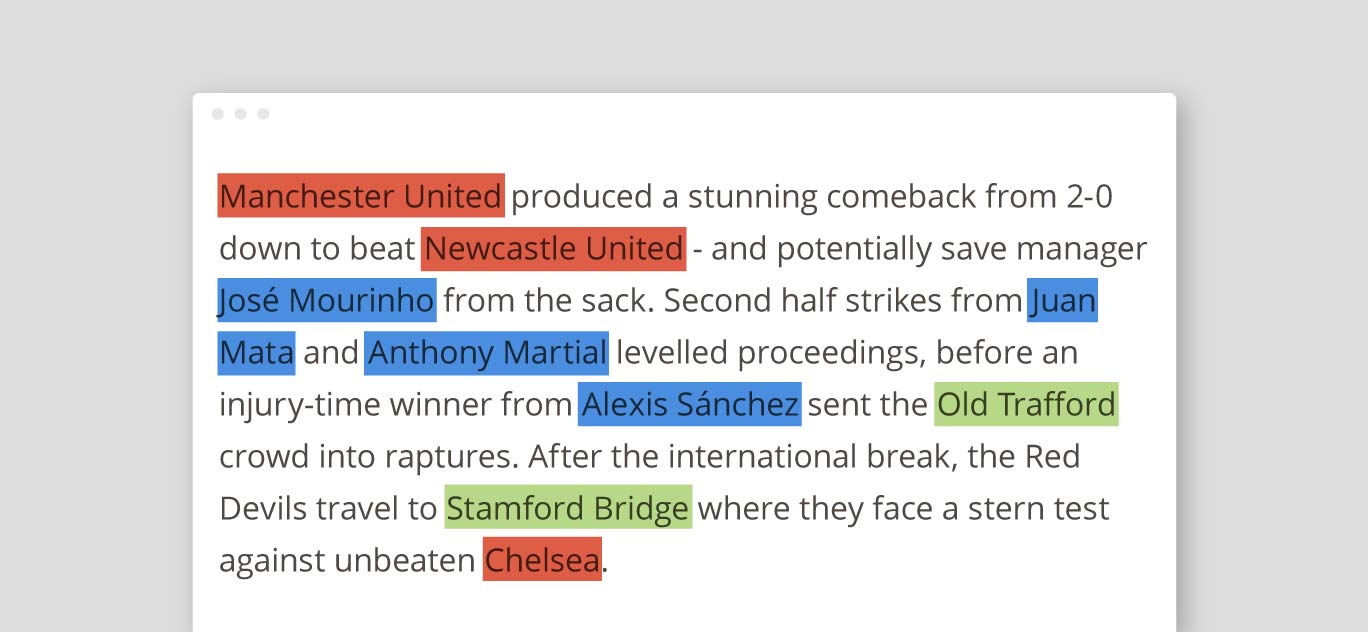This screenshot has height=632, width=1368.
Task: Click the Newcastle United entity highlight
Action: [553, 248]
